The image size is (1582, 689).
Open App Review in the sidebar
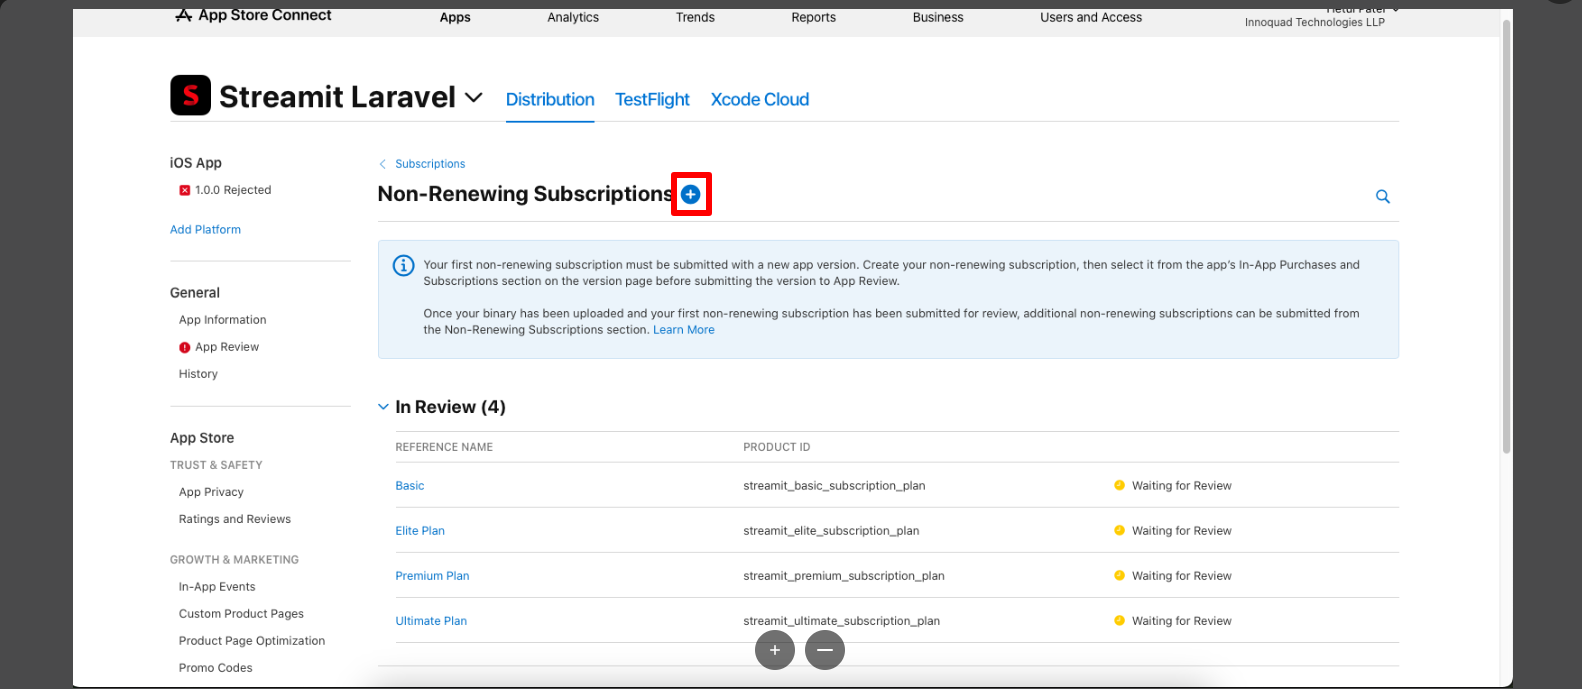click(227, 347)
